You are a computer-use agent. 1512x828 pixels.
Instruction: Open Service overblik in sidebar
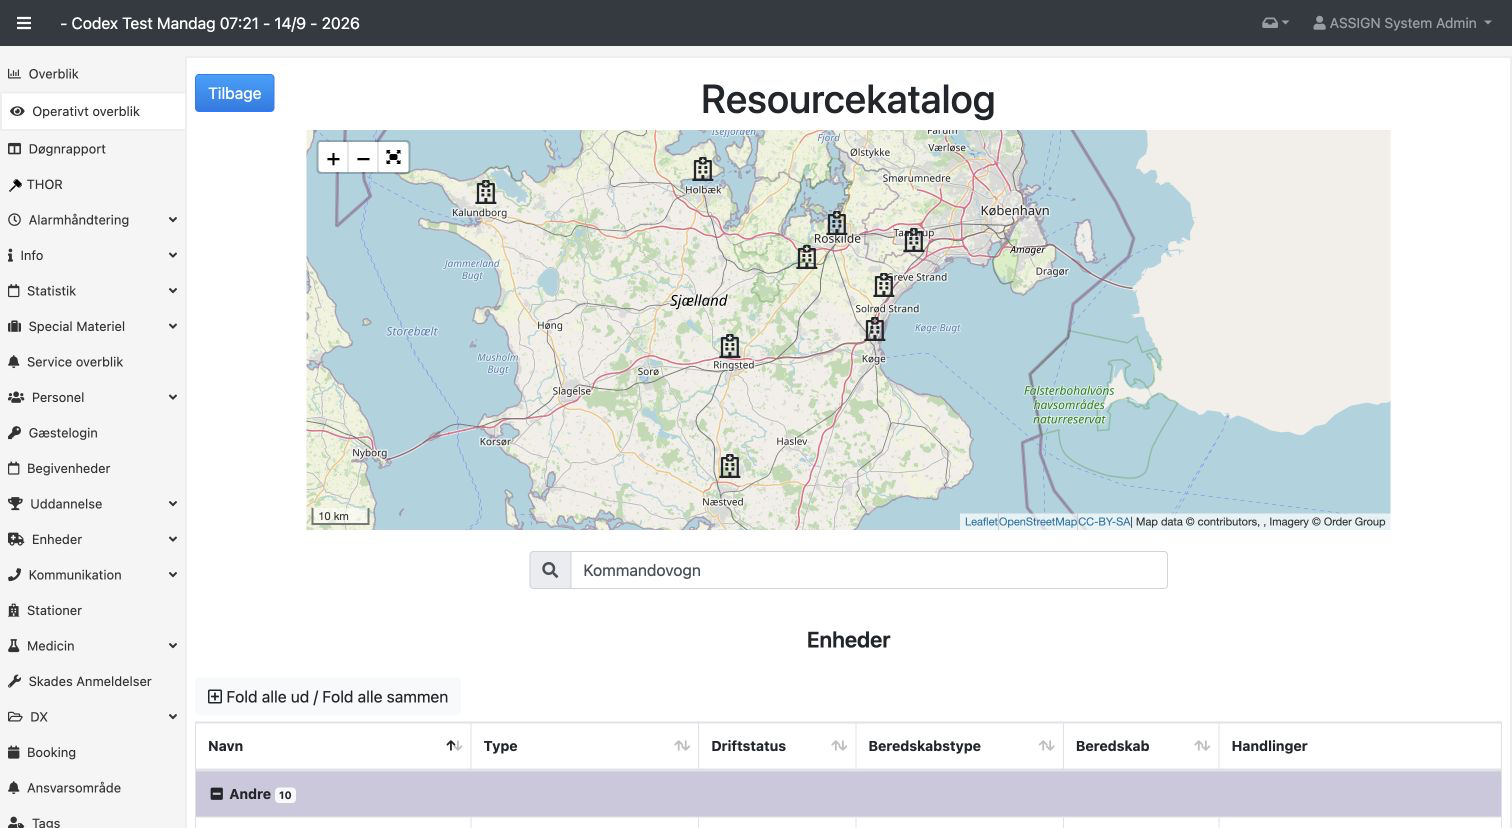[93, 362]
